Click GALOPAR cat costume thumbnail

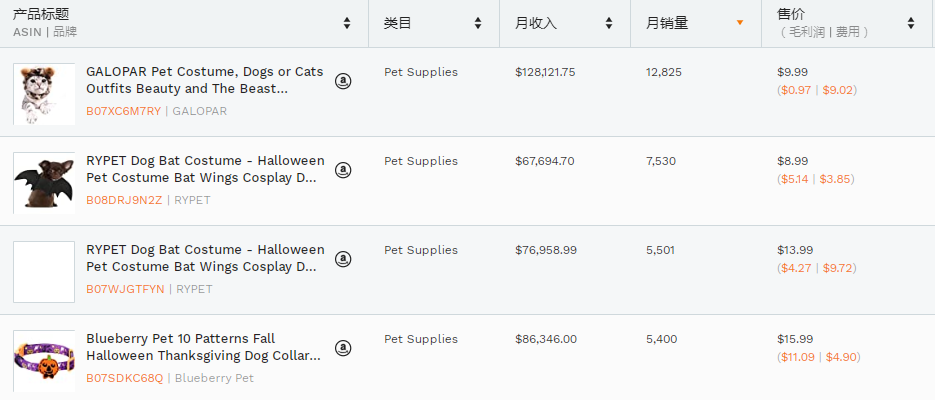click(44, 94)
